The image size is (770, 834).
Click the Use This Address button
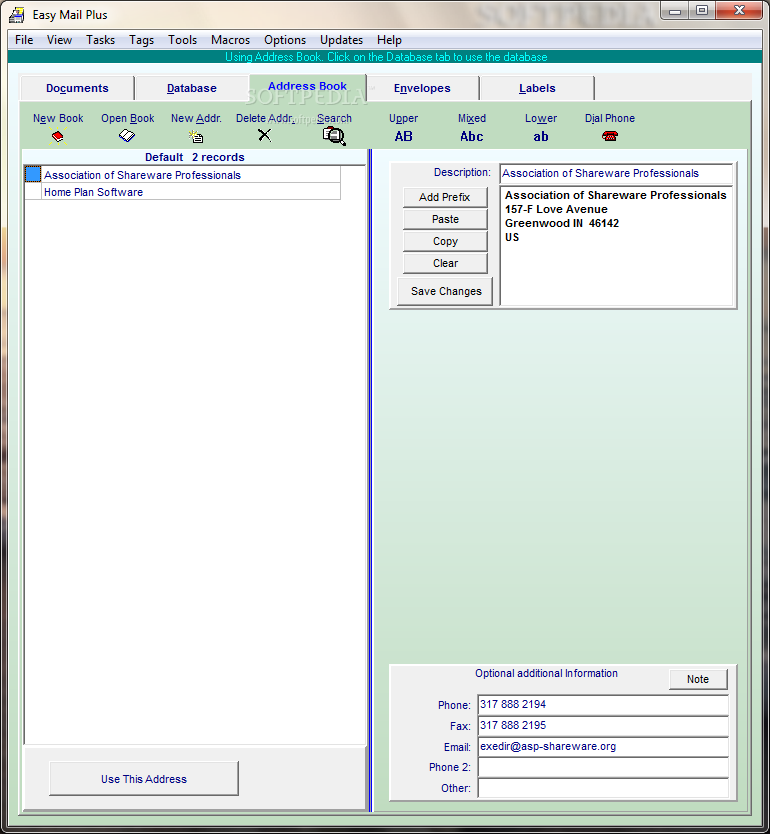pos(144,779)
